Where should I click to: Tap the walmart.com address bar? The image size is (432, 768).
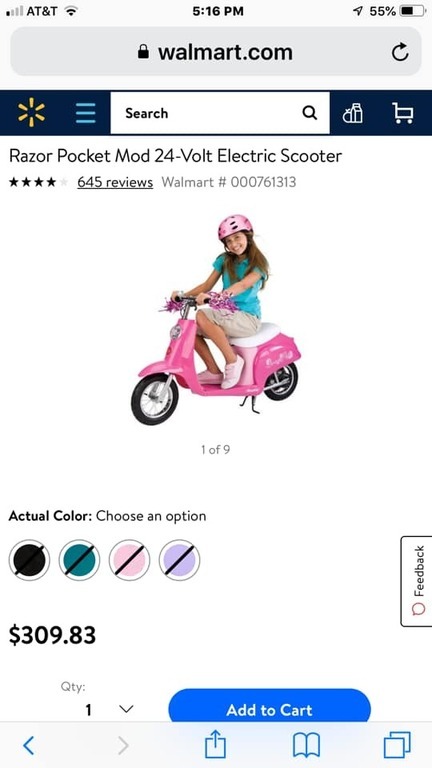(x=216, y=52)
